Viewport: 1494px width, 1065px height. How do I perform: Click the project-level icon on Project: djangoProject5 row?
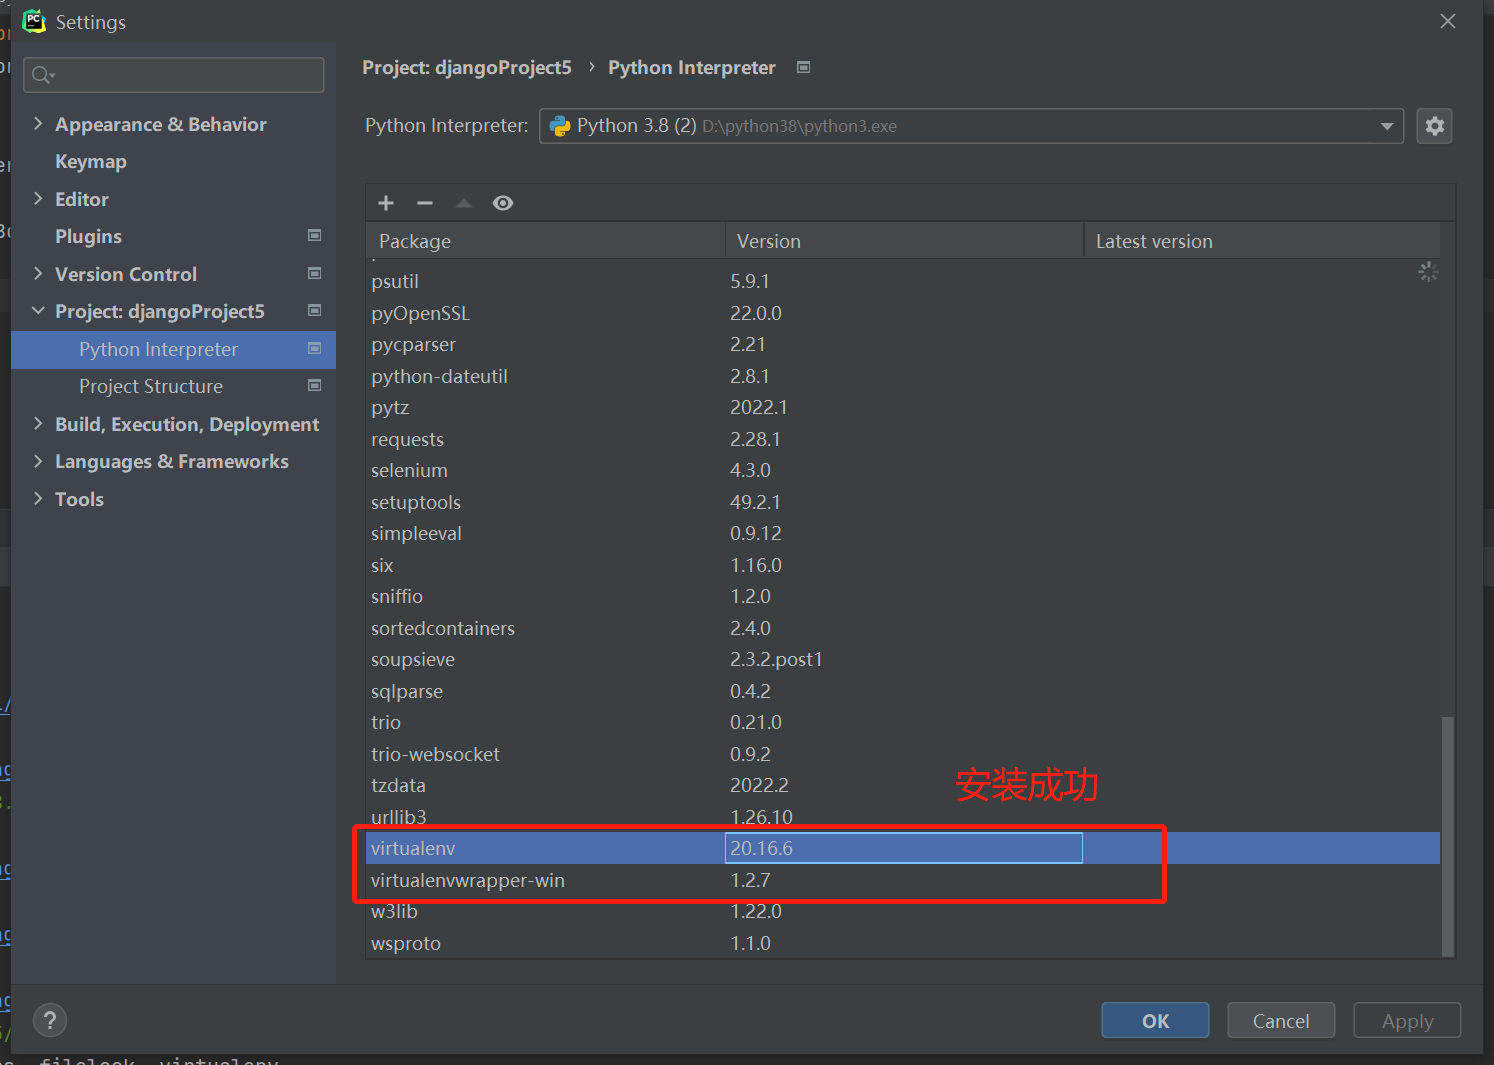[x=315, y=311]
